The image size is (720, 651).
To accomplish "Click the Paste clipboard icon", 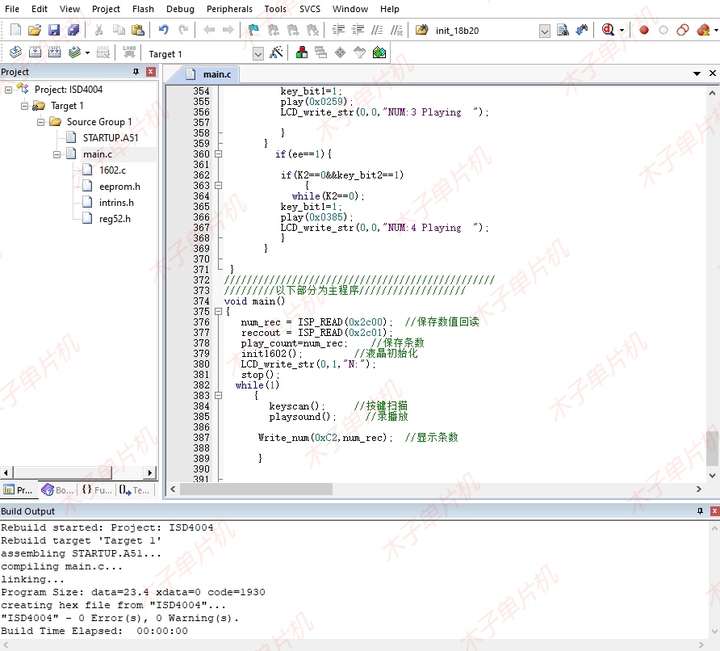I will tap(138, 30).
